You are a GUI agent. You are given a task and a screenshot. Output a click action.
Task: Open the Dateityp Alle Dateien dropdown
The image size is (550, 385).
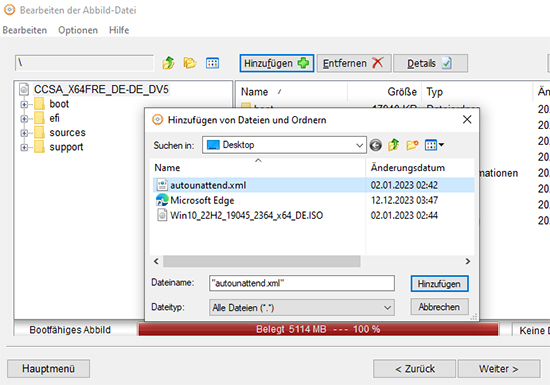coord(302,308)
